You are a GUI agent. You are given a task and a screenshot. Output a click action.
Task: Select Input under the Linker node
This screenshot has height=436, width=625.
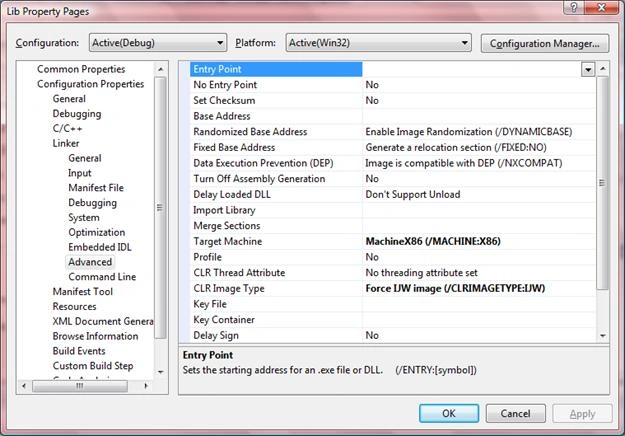(79, 173)
